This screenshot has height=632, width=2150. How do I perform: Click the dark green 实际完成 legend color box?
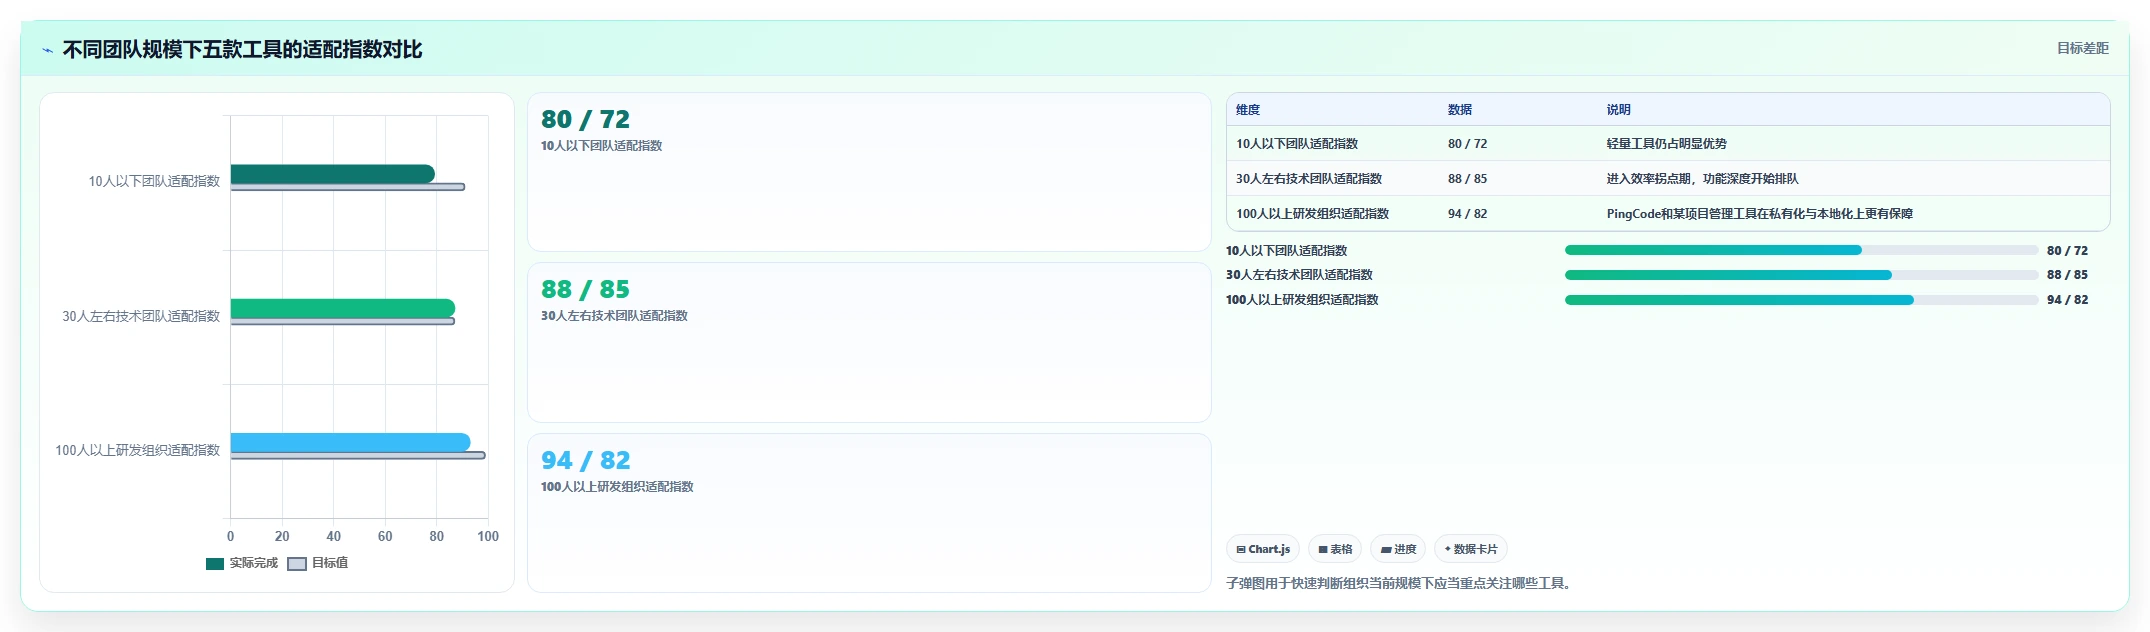pos(215,564)
